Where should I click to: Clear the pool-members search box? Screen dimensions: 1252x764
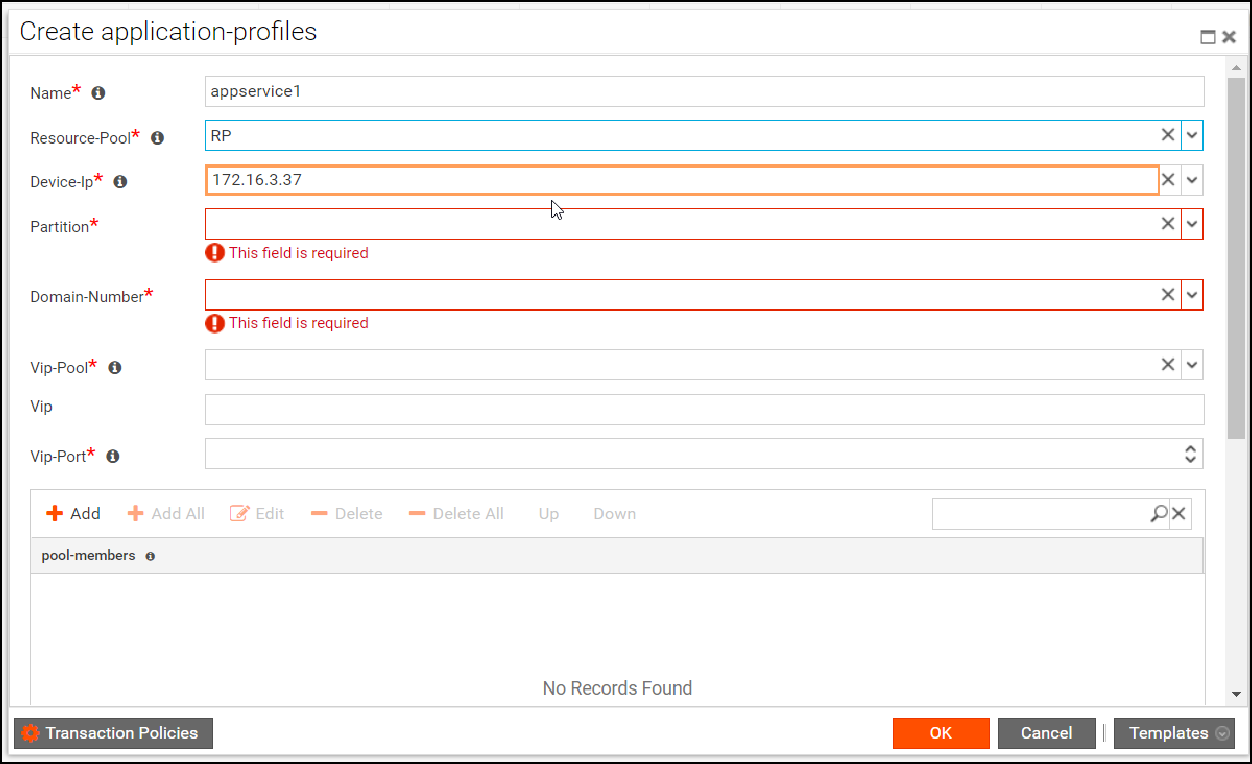click(x=1179, y=514)
